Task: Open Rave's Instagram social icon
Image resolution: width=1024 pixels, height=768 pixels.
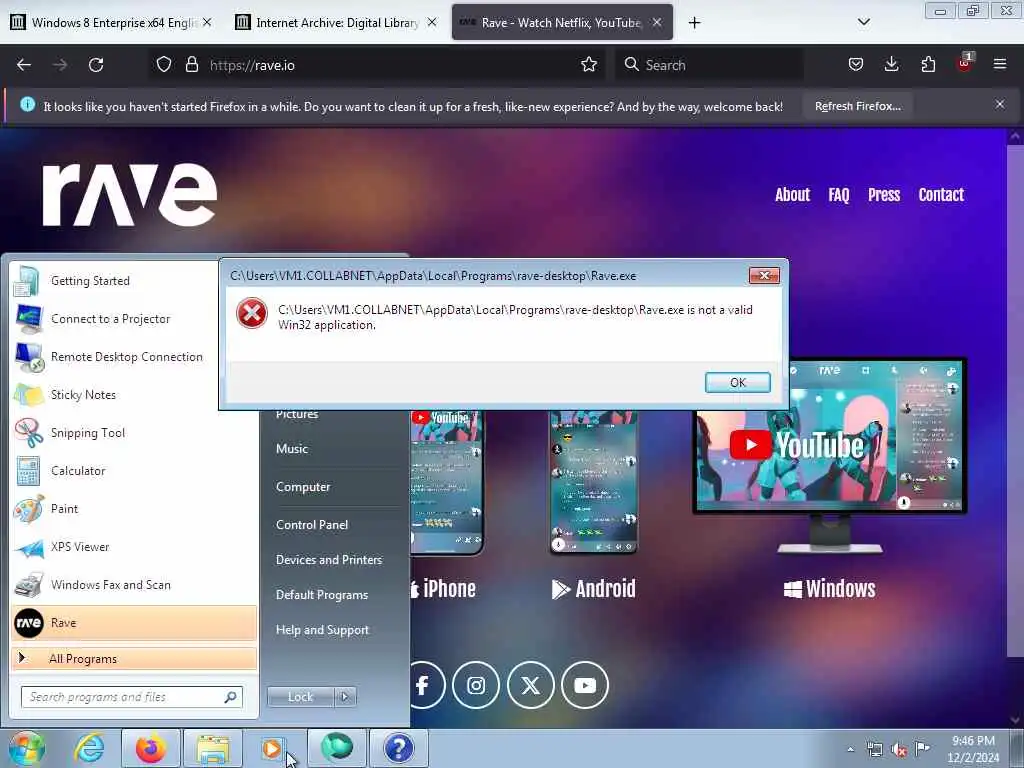Action: [475, 685]
